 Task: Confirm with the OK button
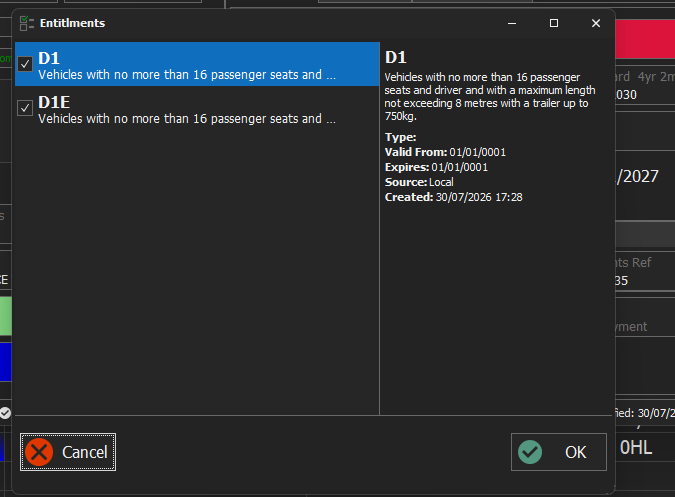coord(559,452)
